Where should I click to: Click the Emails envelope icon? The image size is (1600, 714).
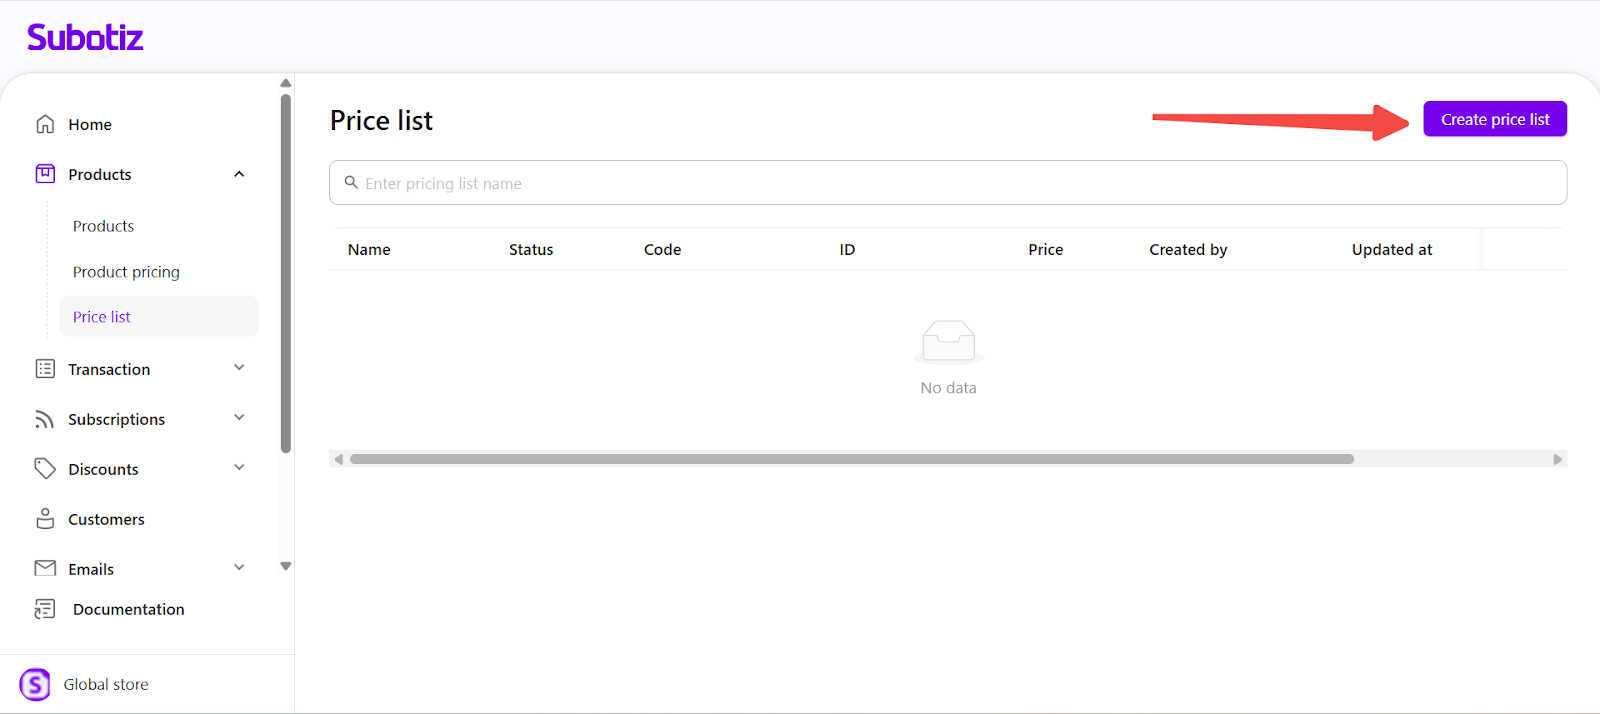click(45, 568)
